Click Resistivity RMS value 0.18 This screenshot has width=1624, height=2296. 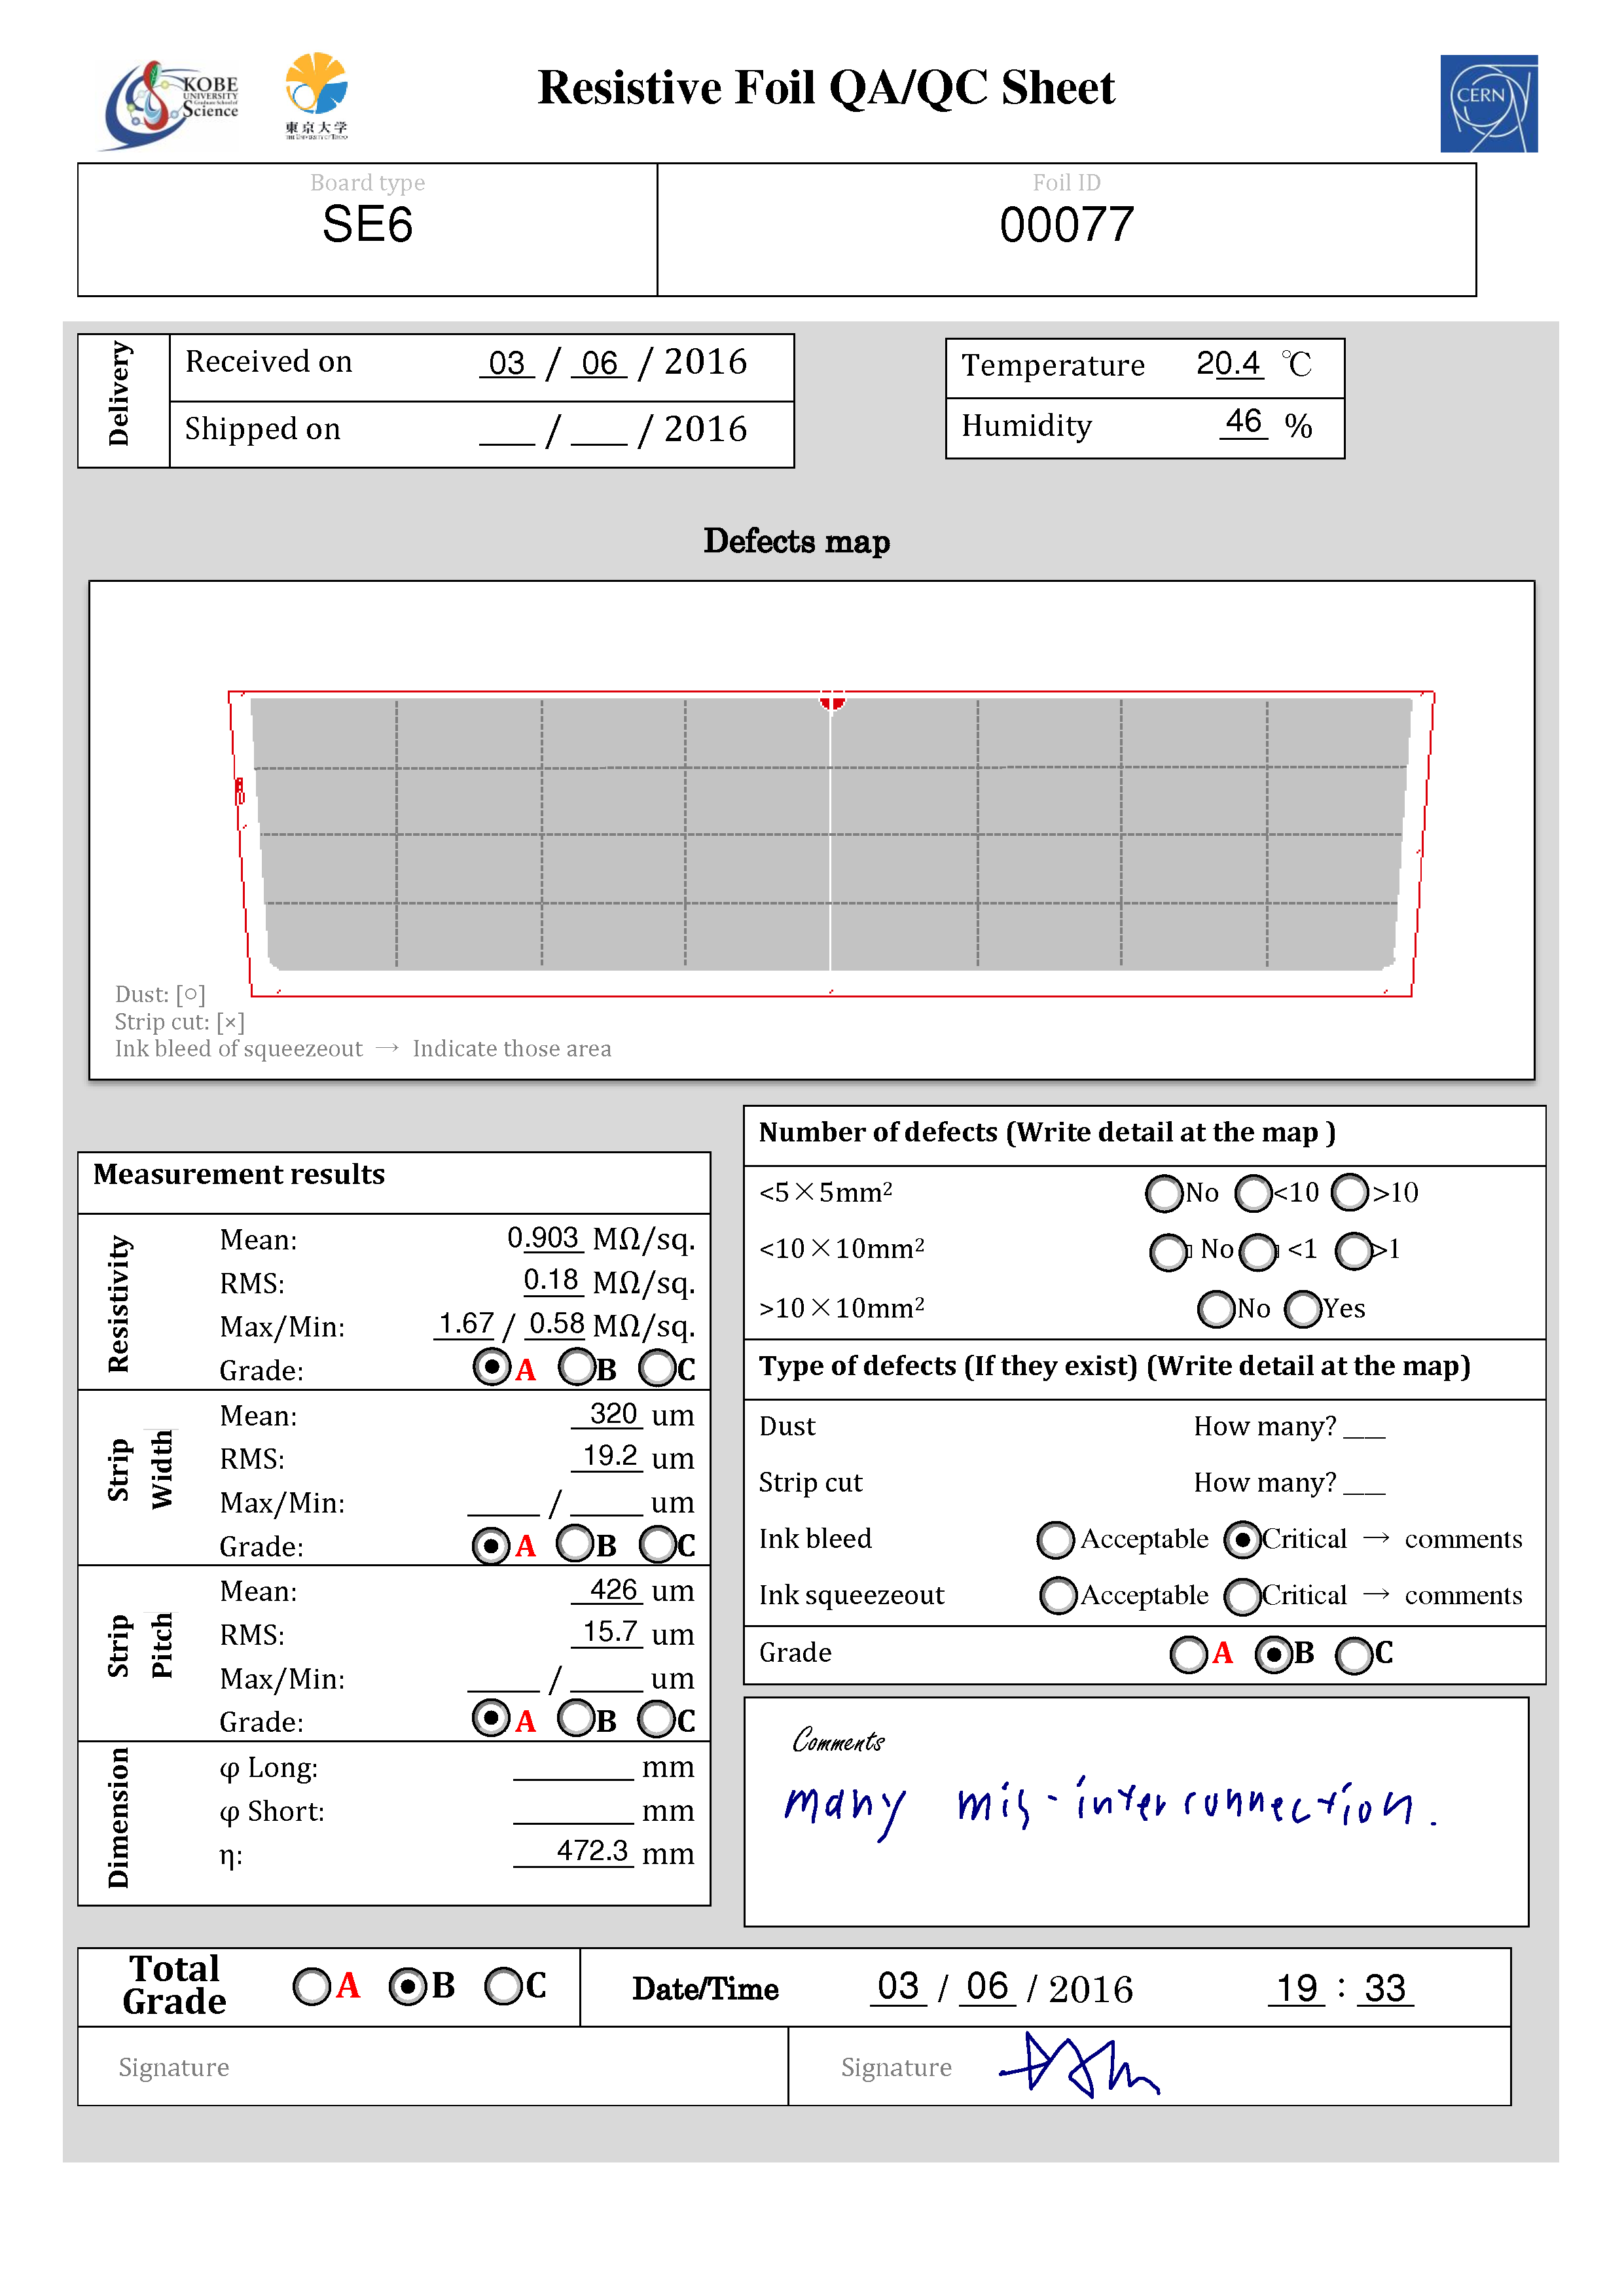[x=552, y=1281]
